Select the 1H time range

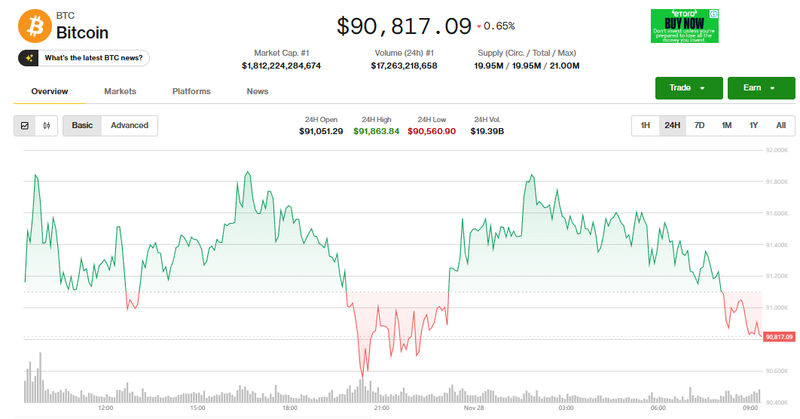(645, 126)
